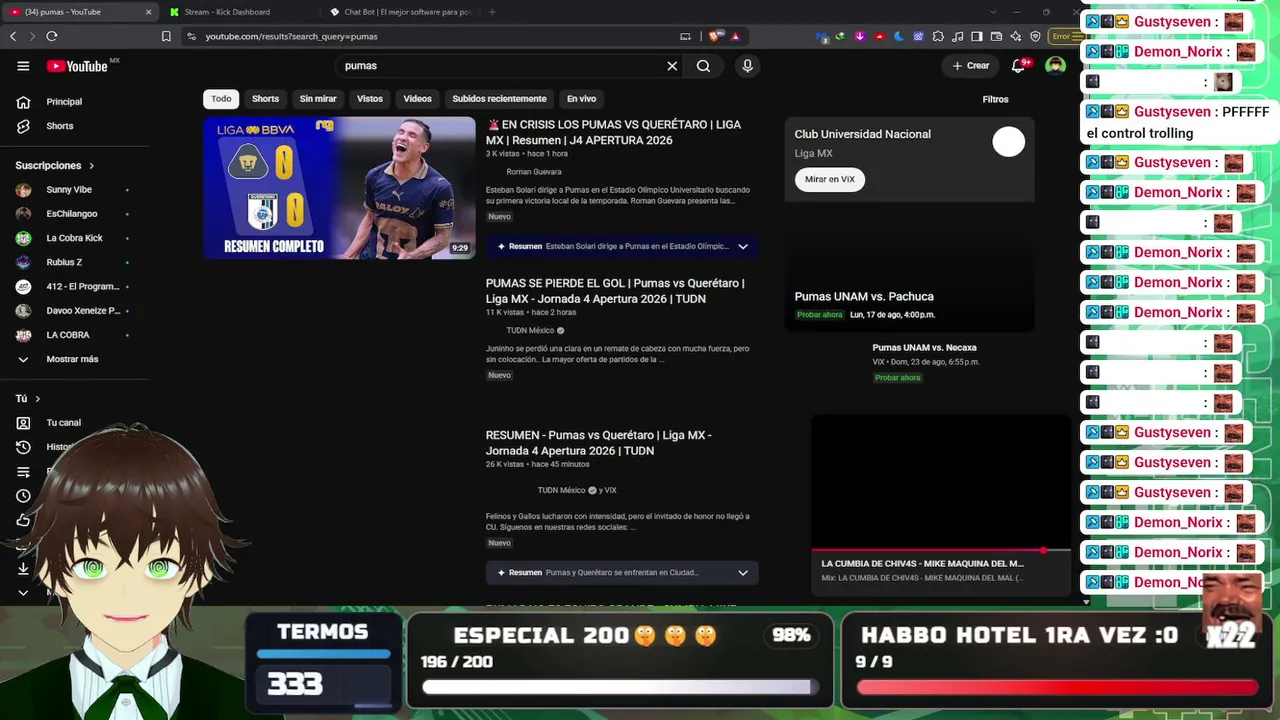Start voice search with the microphone
The image size is (1280, 720).
pos(747,66)
